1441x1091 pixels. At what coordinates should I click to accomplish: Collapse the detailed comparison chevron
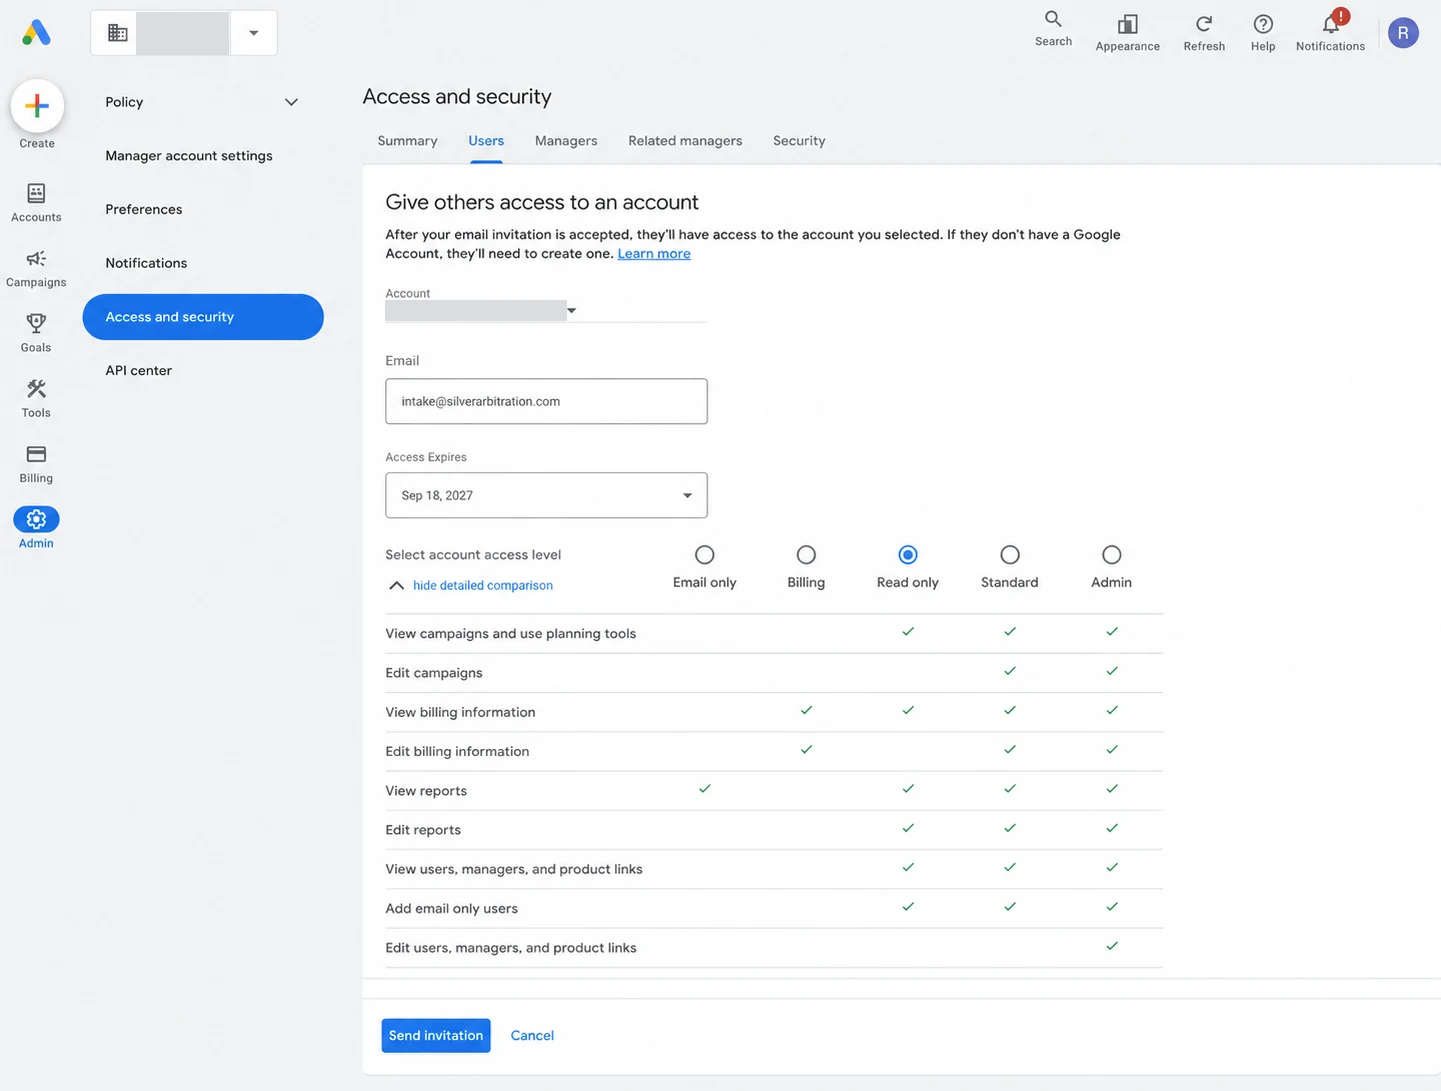pos(396,586)
